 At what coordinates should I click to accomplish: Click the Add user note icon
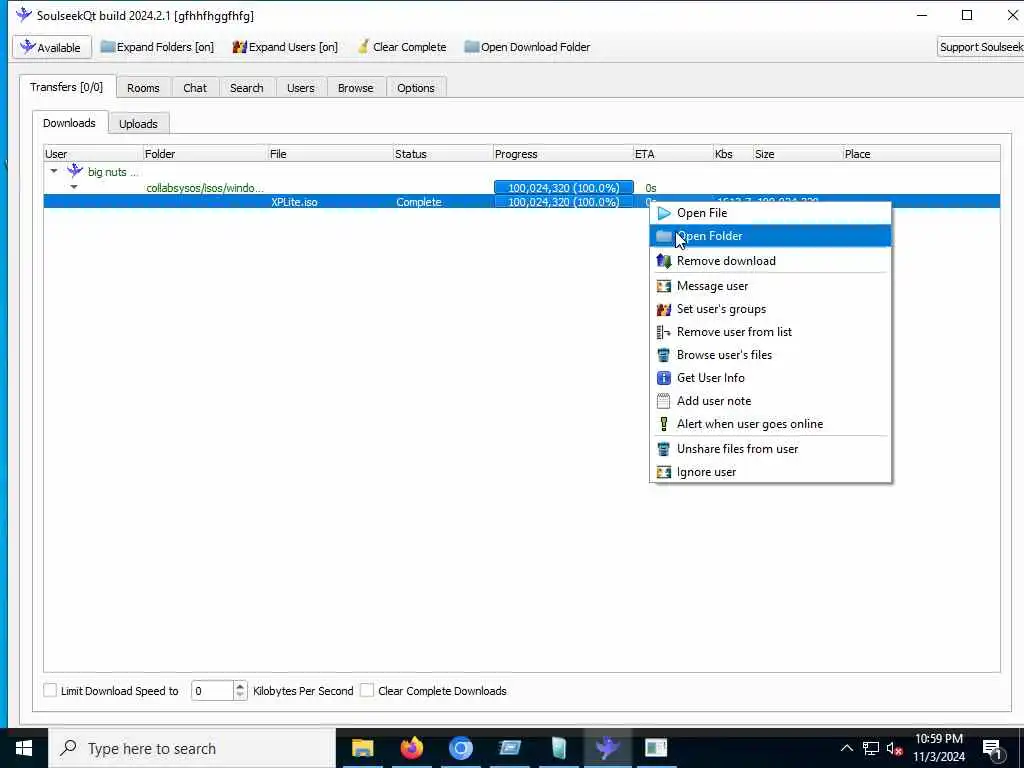(664, 401)
